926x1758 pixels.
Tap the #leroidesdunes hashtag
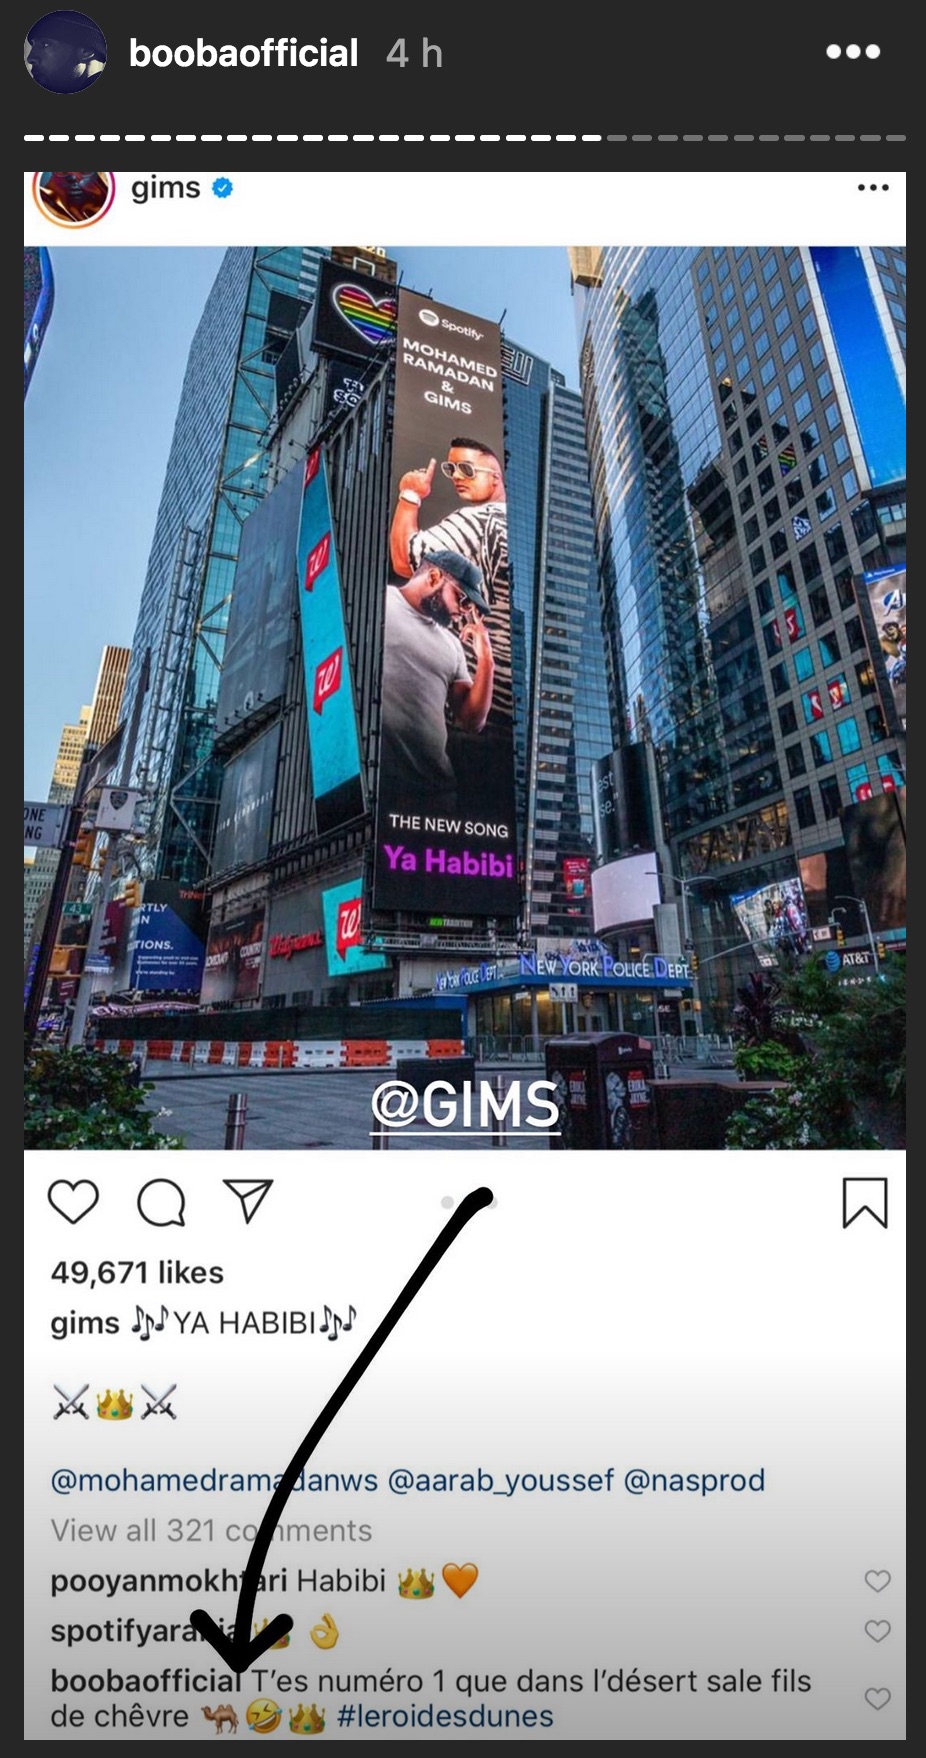(445, 1716)
